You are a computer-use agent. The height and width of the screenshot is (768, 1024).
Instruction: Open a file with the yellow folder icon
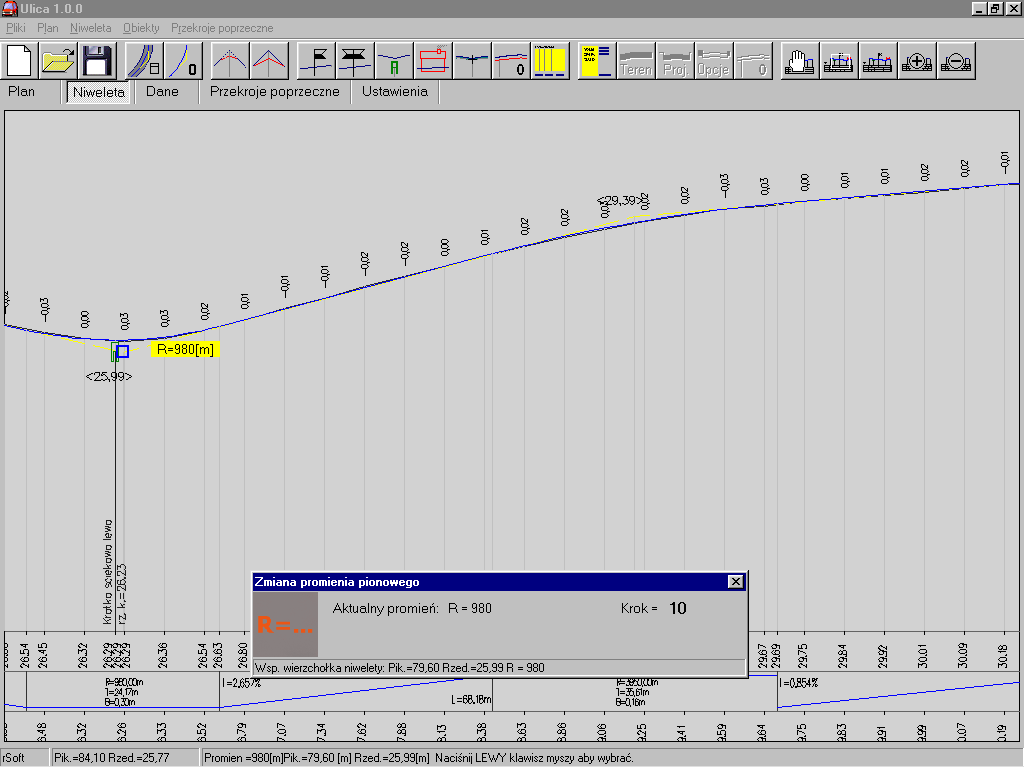click(x=59, y=61)
